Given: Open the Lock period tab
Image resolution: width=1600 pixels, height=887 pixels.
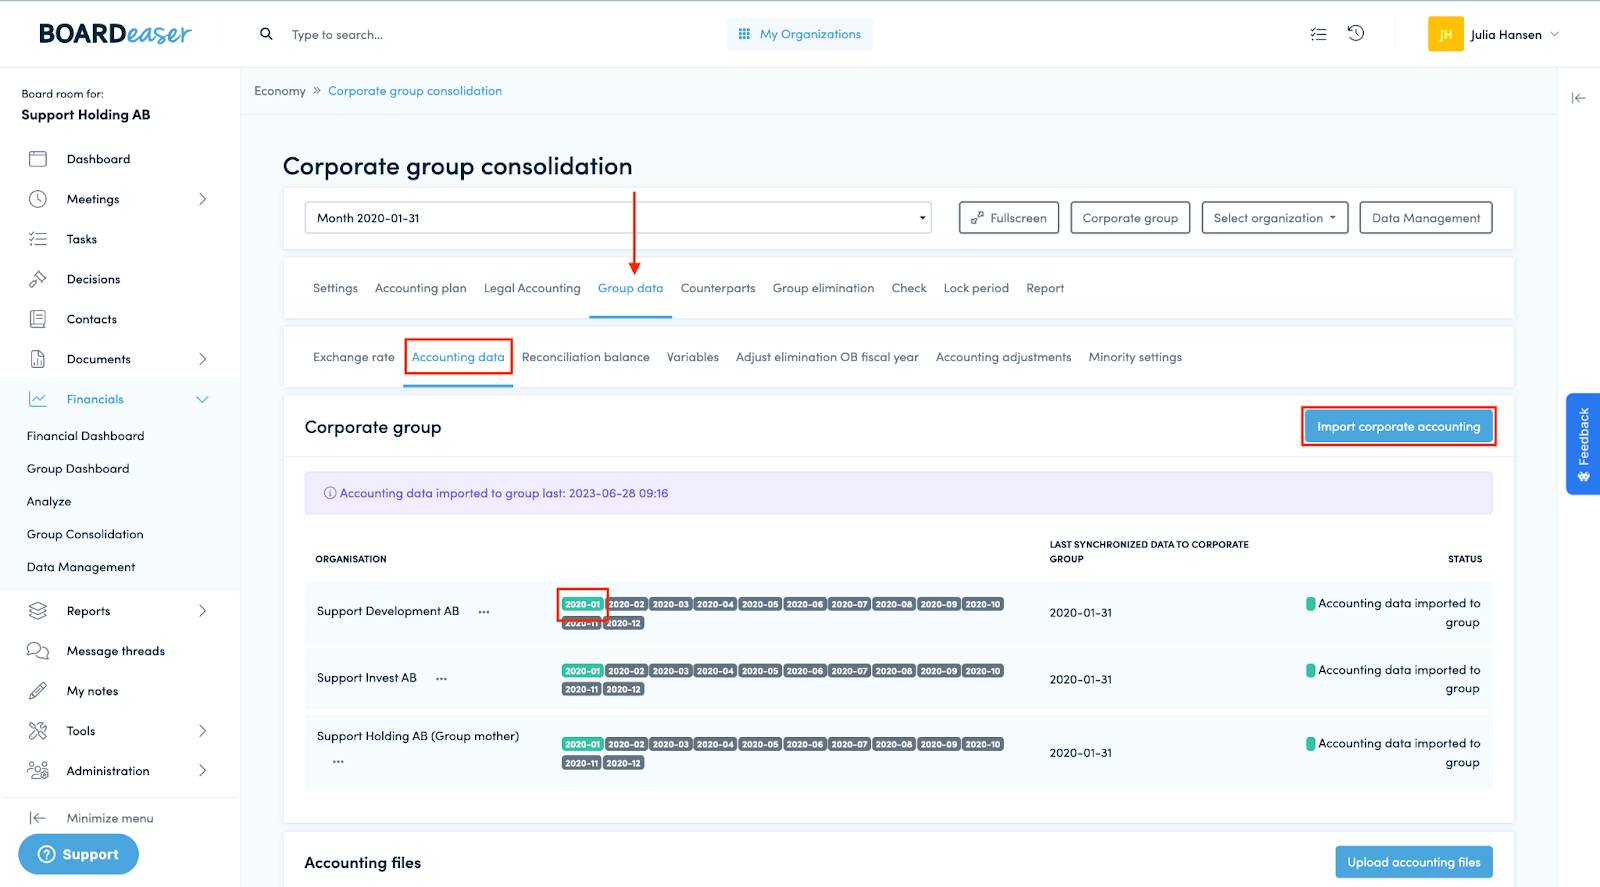Looking at the screenshot, I should click(976, 288).
